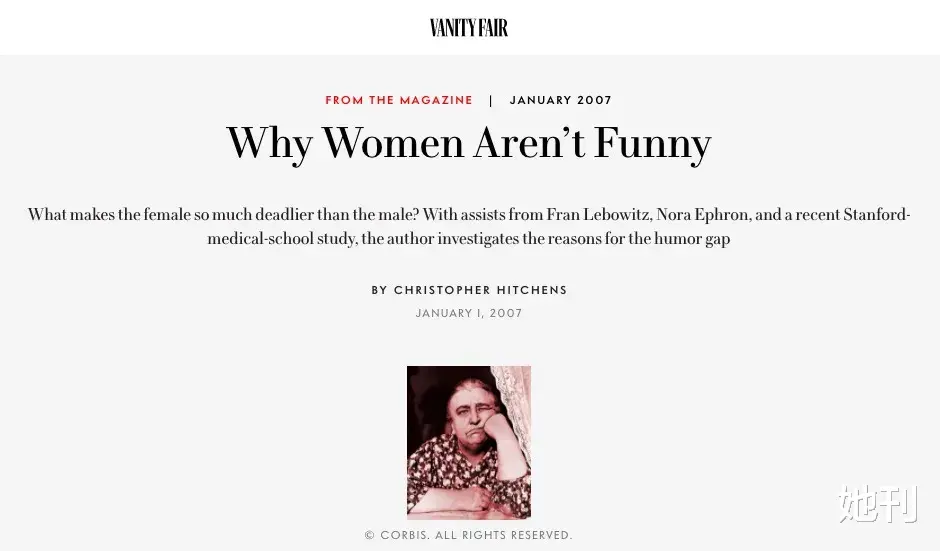This screenshot has width=940, height=551.
Task: Click the Why Women Aren't Funny headline
Action: (x=469, y=143)
